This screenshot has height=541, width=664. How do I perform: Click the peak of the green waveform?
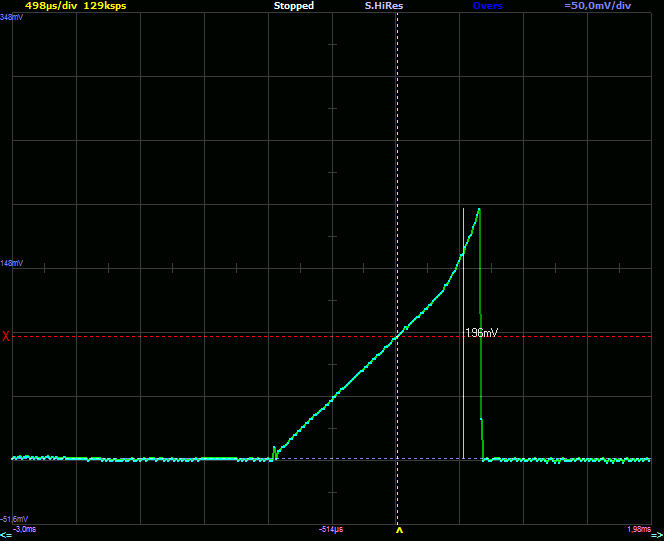pyautogui.click(x=479, y=209)
